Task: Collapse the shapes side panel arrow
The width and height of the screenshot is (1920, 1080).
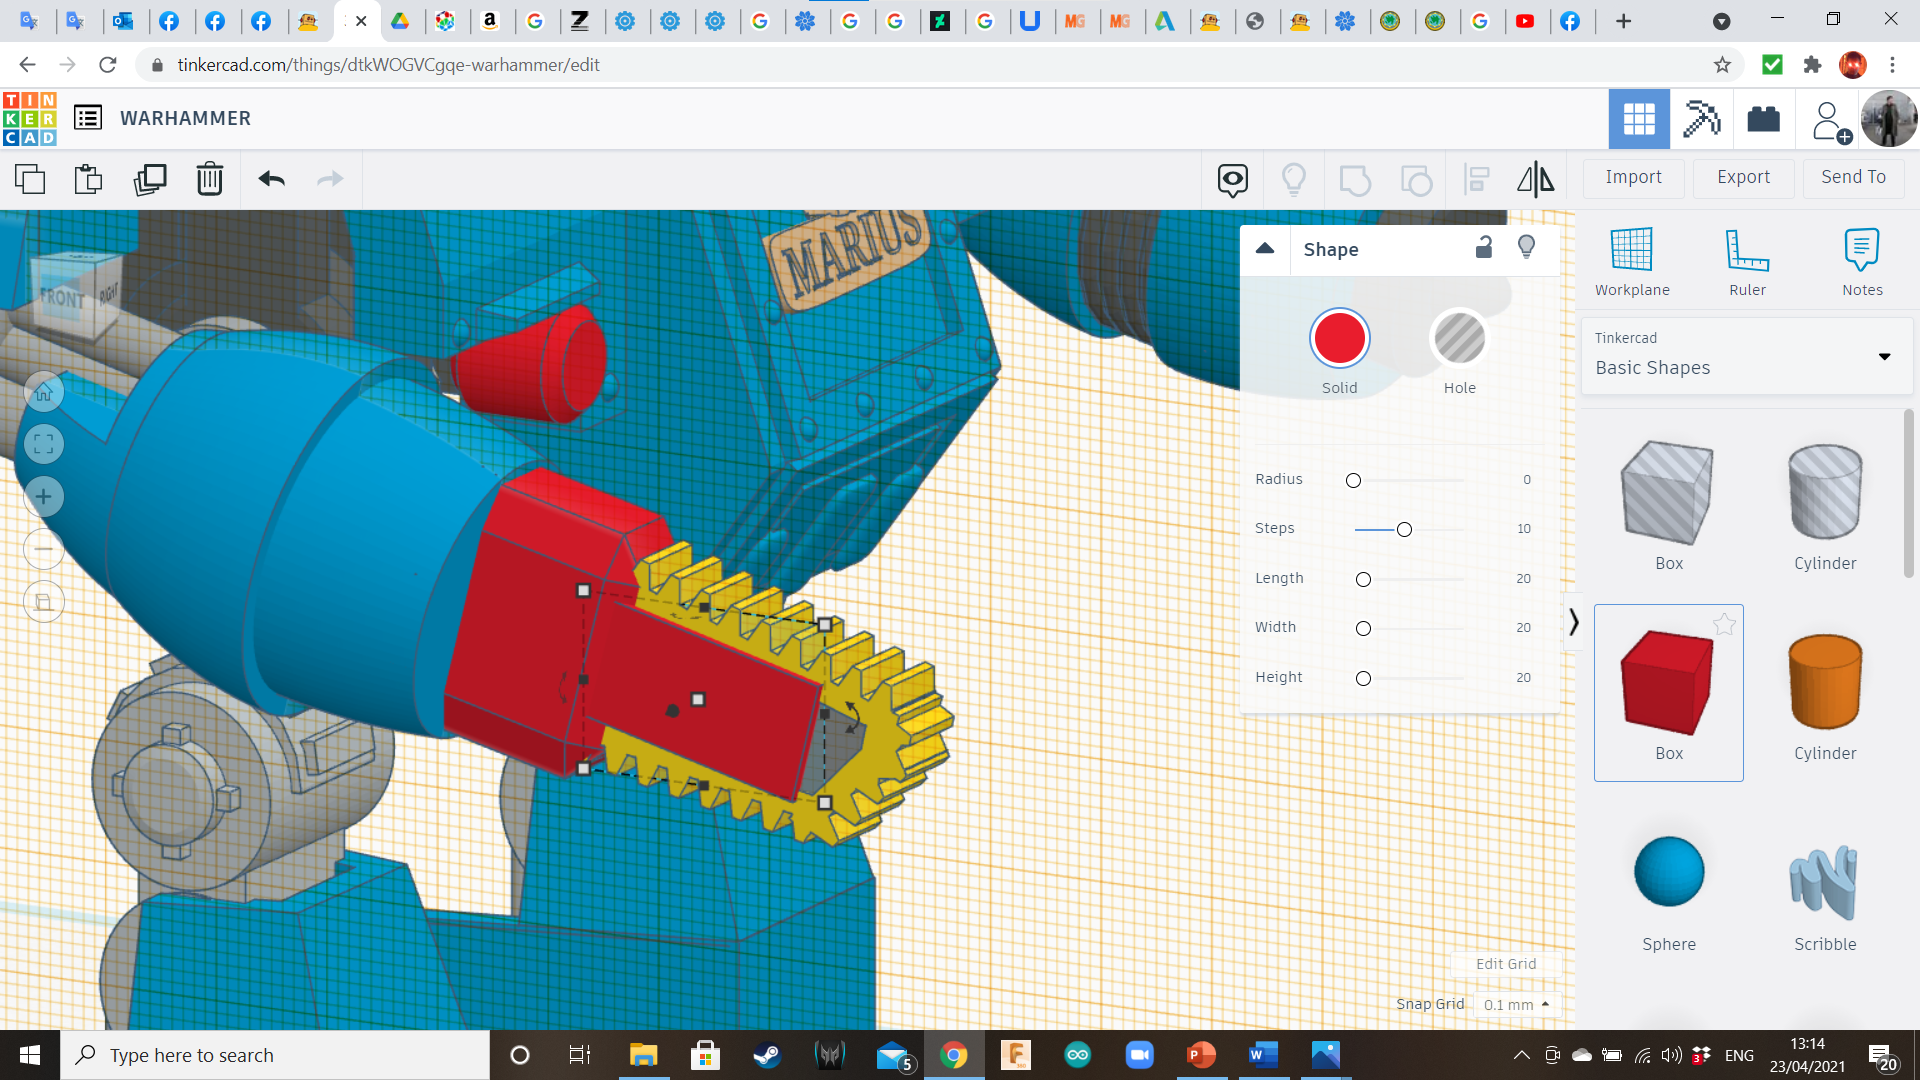Action: pos(1573,622)
